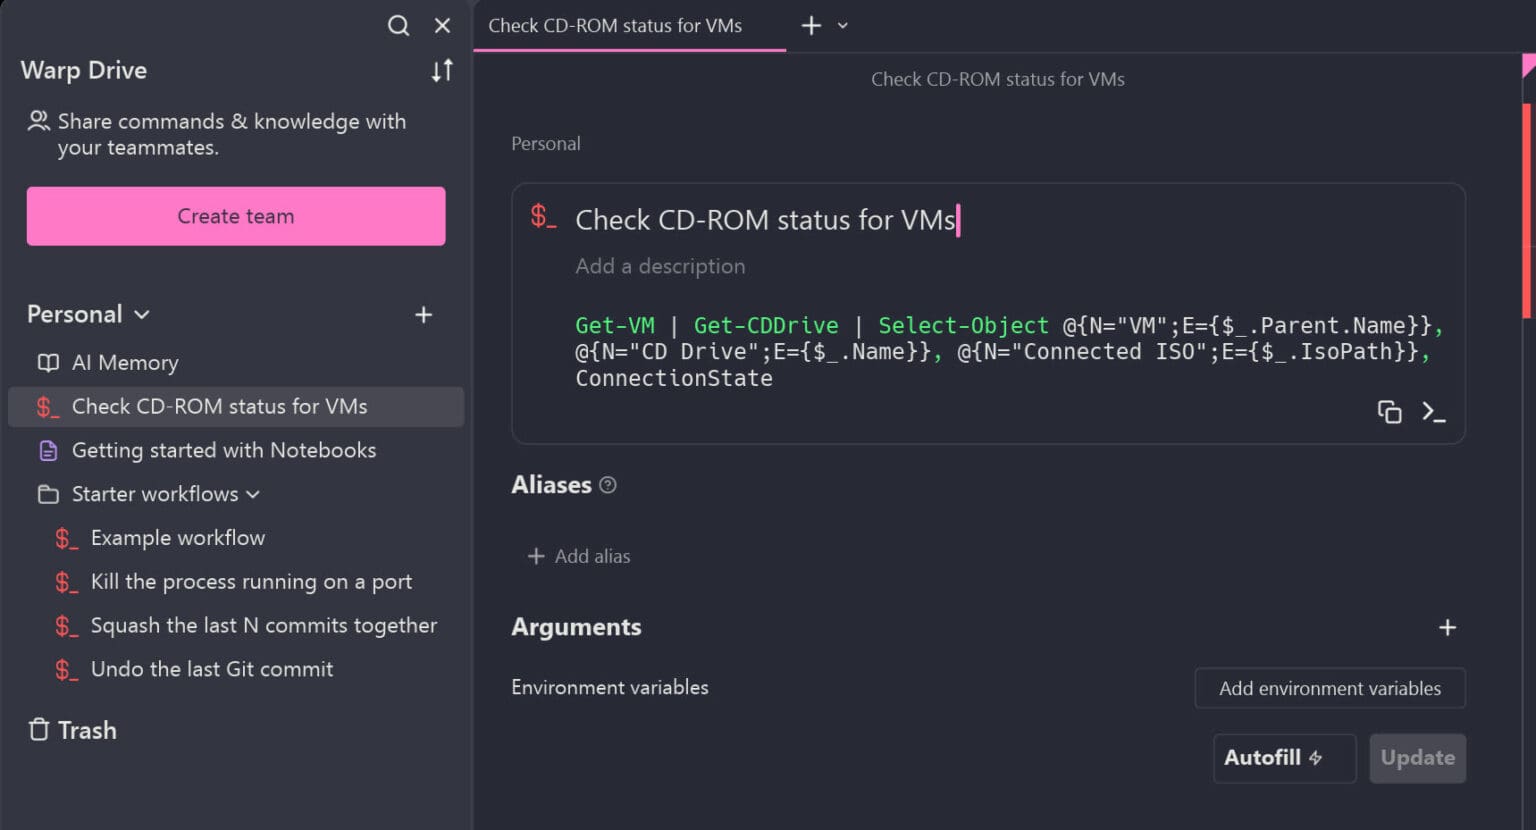Click the Autofill button
Viewport: 1536px width, 830px height.
(x=1284, y=758)
